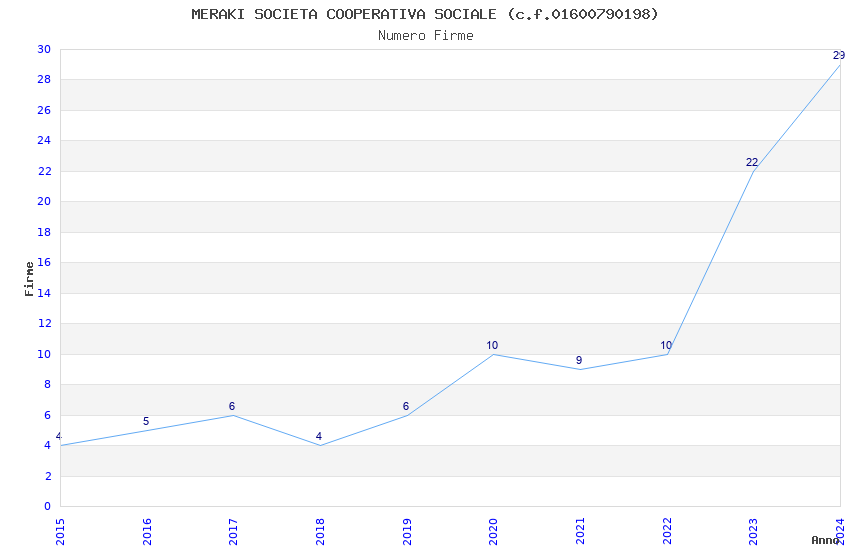Click the y-axis tick value 14
The height and width of the screenshot is (550, 850).
(44, 293)
